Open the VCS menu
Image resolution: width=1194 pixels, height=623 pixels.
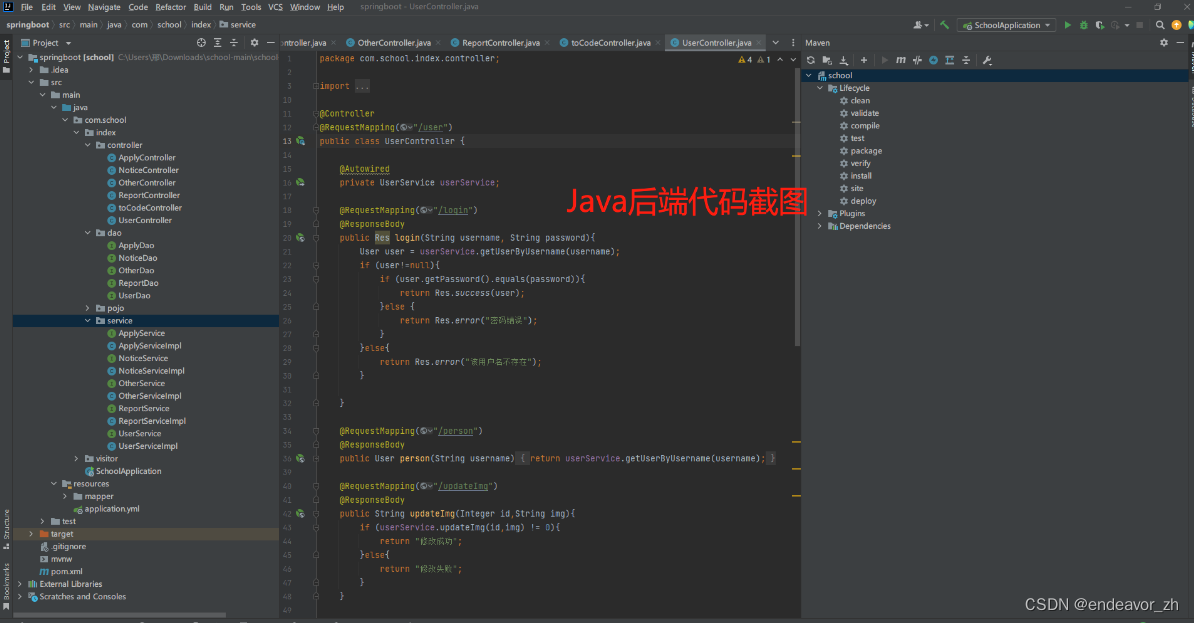pos(276,7)
